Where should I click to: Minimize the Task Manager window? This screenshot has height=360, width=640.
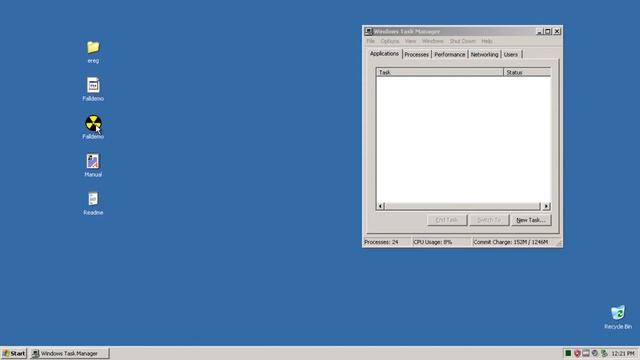click(539, 31)
